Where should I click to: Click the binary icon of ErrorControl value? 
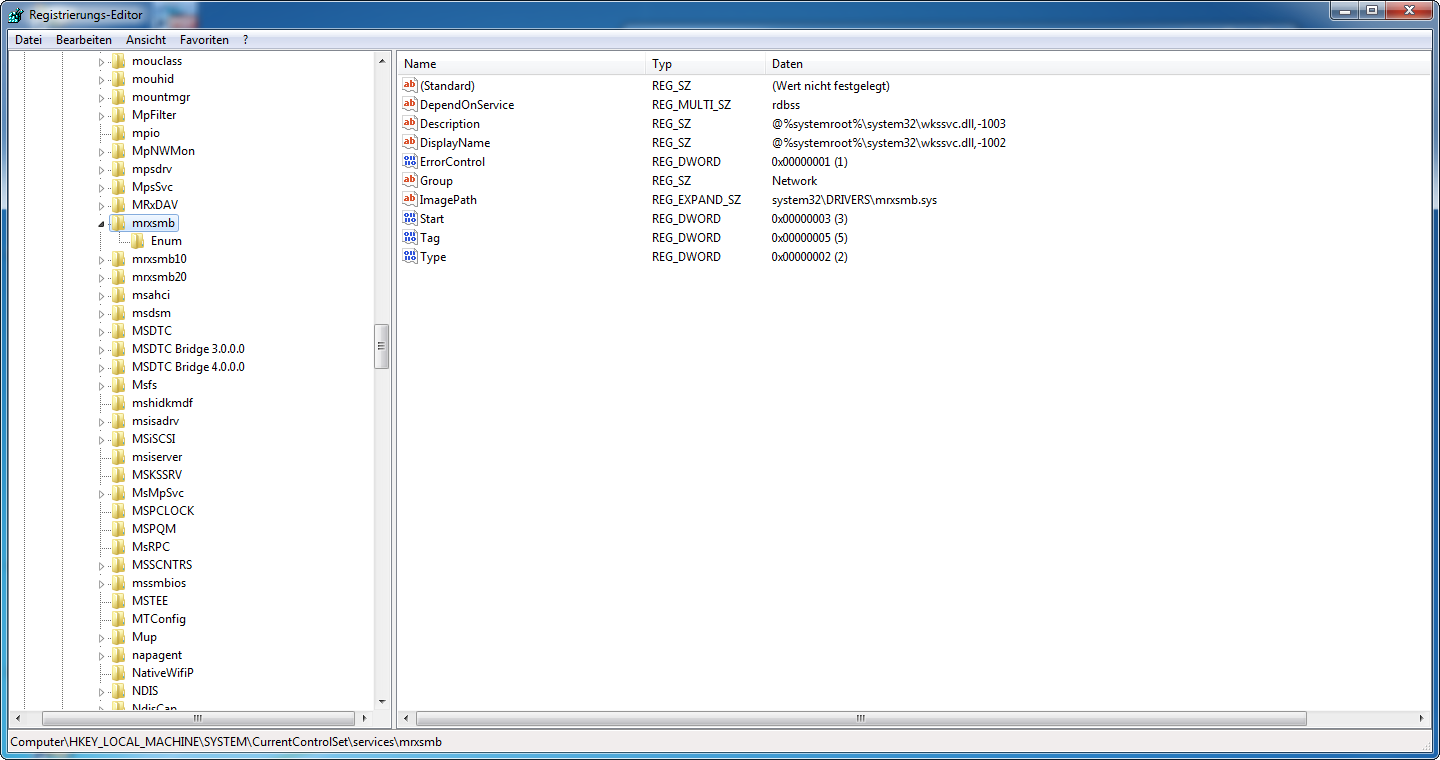pos(409,161)
